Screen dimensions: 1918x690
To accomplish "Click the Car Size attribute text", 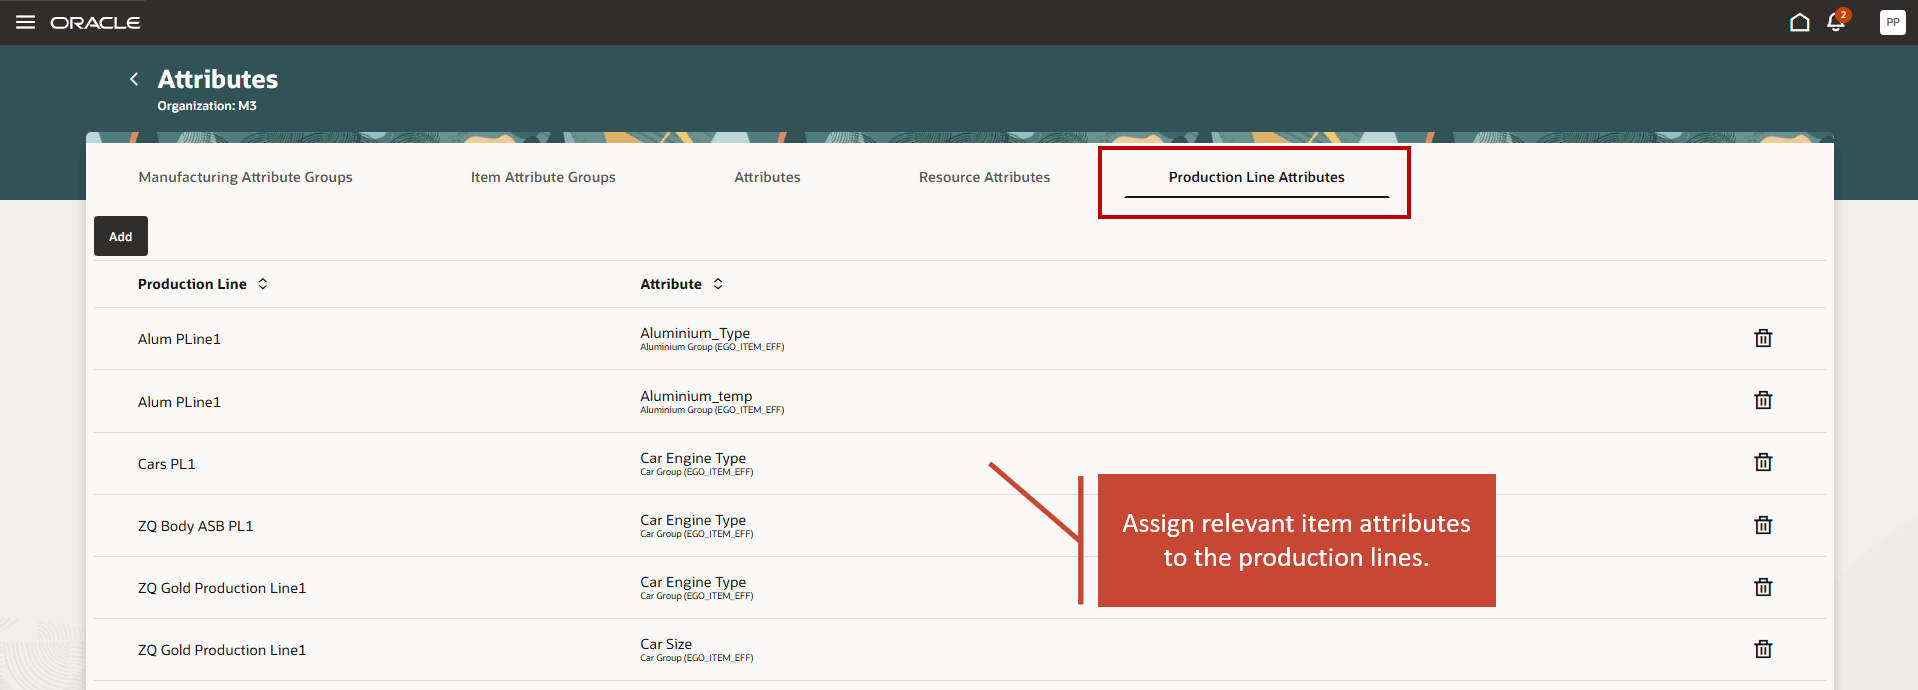I will coord(666,644).
